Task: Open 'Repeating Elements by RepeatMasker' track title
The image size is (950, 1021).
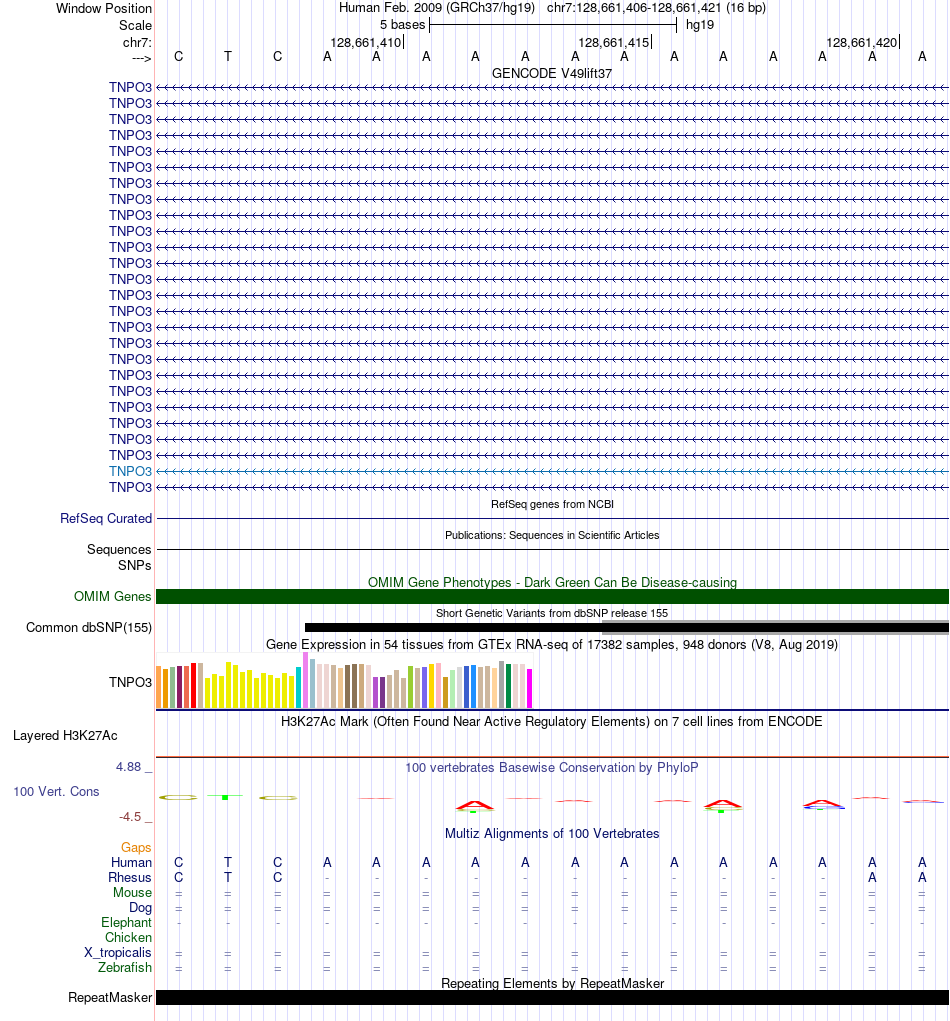Action: [552, 983]
